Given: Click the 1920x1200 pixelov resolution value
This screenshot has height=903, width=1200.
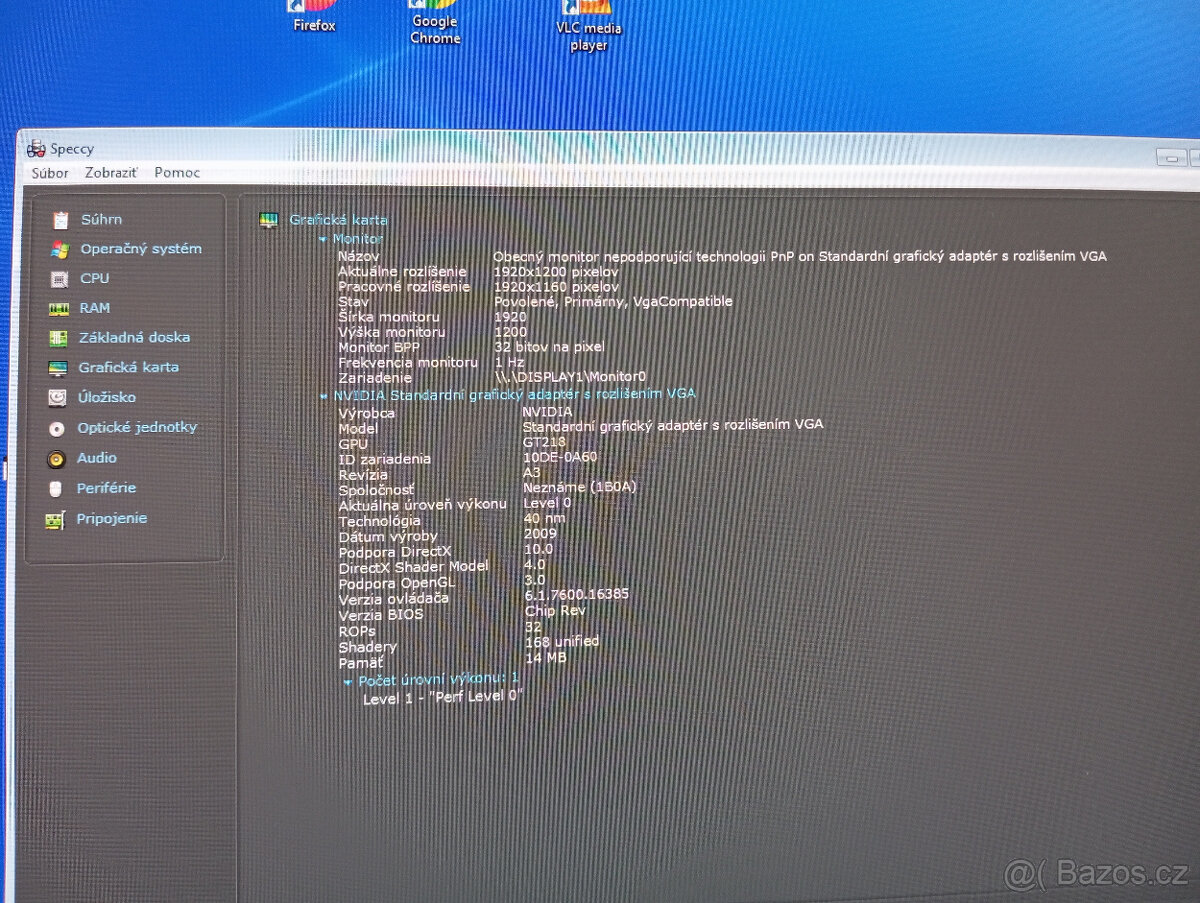Looking at the screenshot, I should pyautogui.click(x=556, y=271).
